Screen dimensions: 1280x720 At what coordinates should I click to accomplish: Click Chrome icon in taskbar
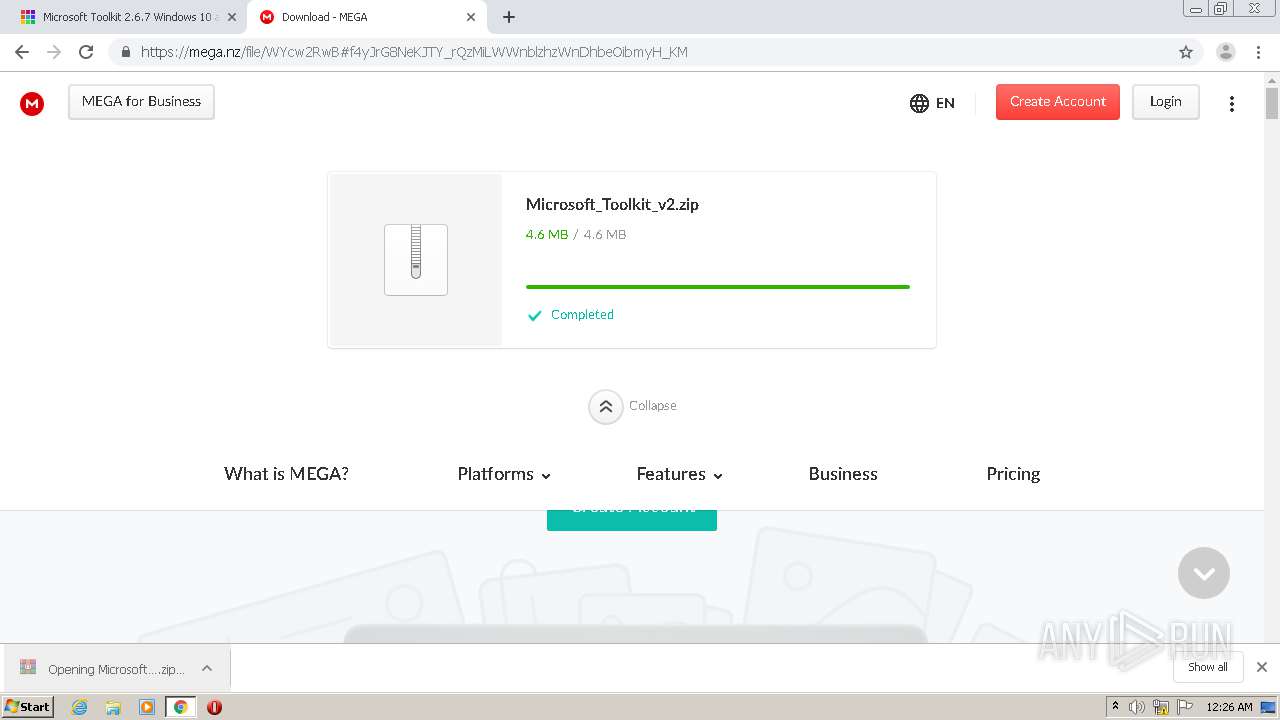[x=180, y=707]
